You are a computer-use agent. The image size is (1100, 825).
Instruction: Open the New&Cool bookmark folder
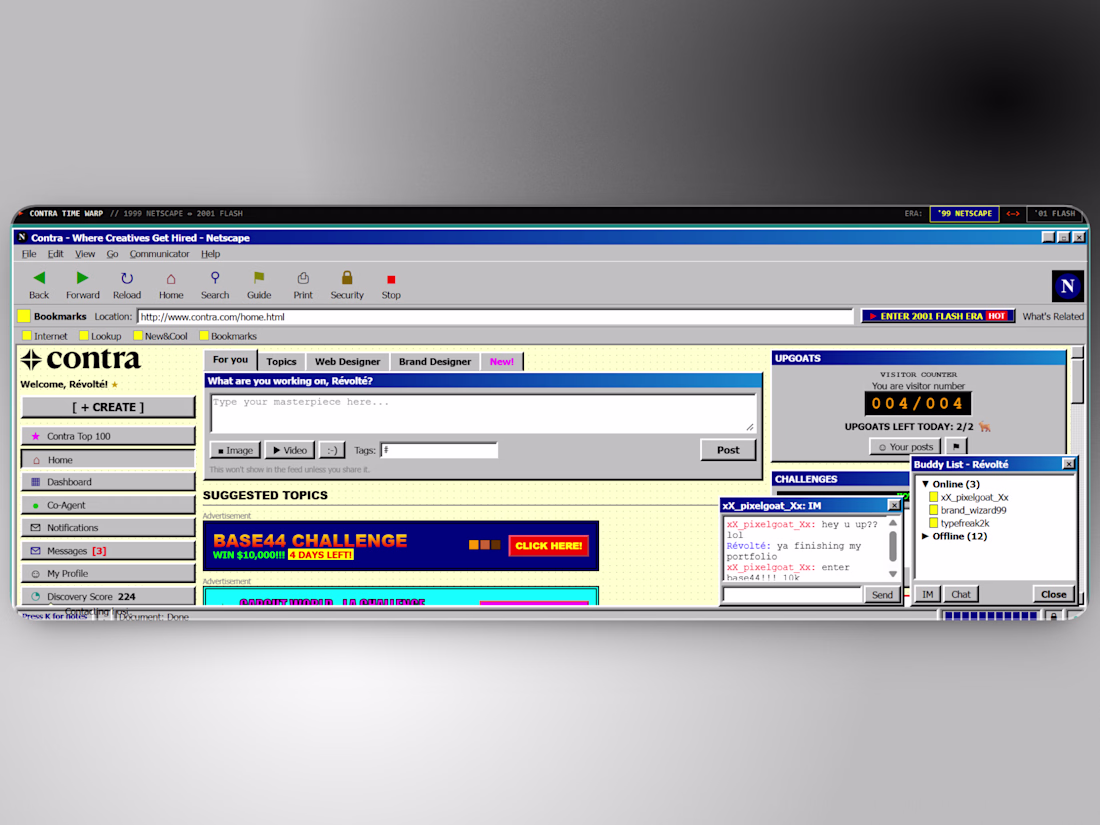coord(161,336)
